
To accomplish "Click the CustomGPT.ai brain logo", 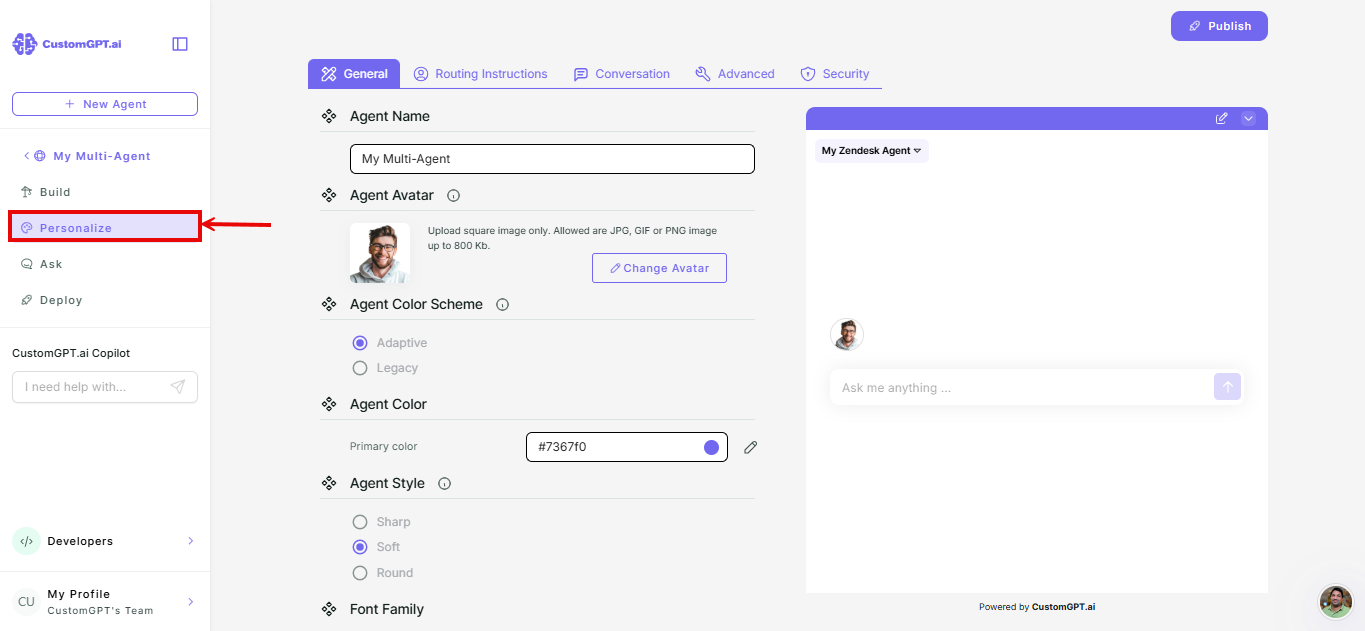I will click(24, 44).
